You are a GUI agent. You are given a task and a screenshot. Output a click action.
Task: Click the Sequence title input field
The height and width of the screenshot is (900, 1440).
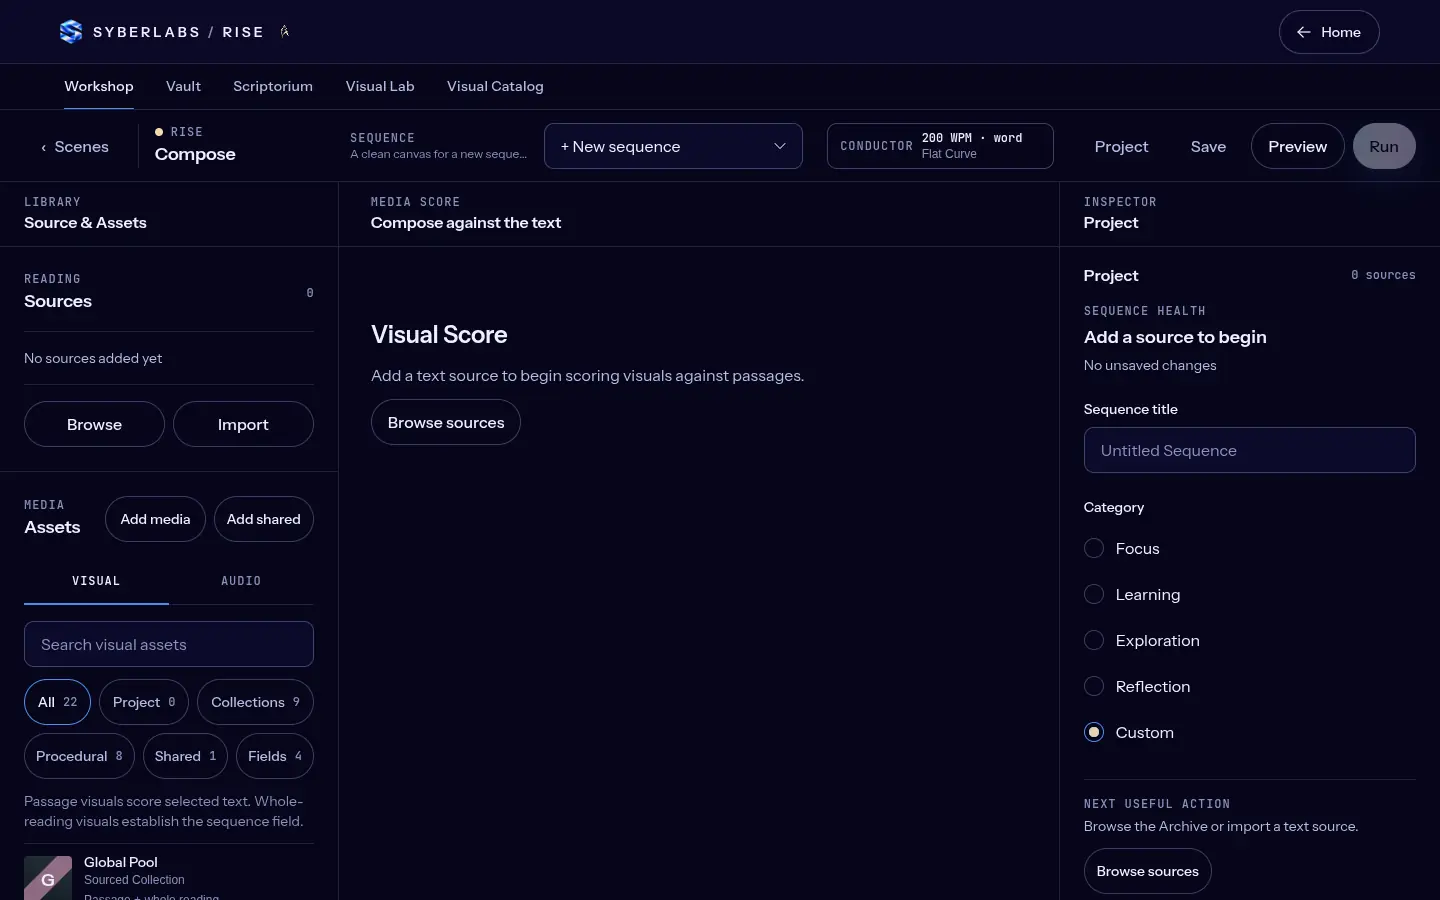point(1250,450)
